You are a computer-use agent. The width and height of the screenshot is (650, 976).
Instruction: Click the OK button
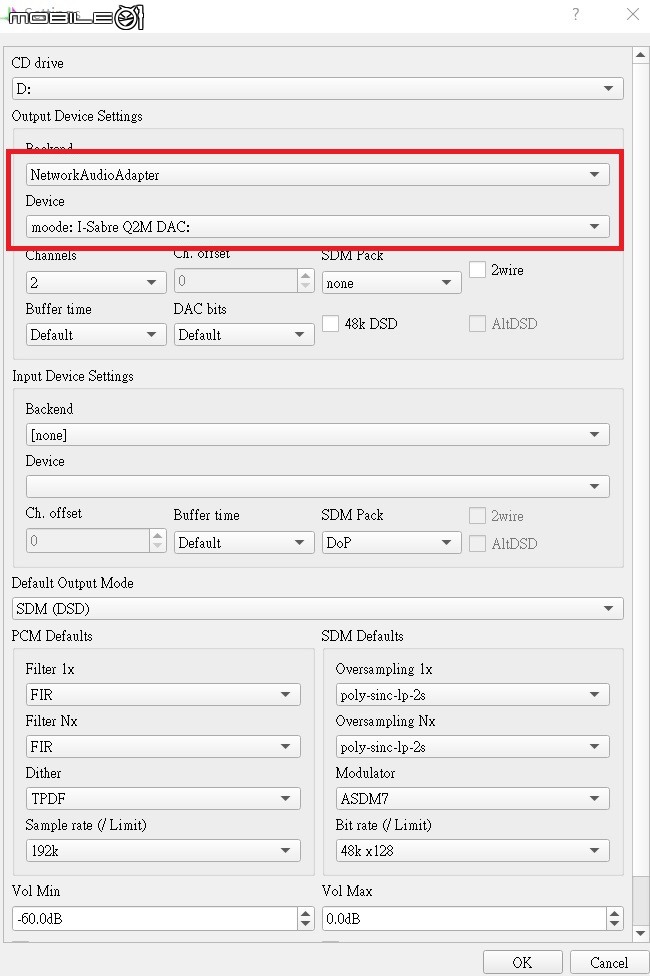coord(522,962)
